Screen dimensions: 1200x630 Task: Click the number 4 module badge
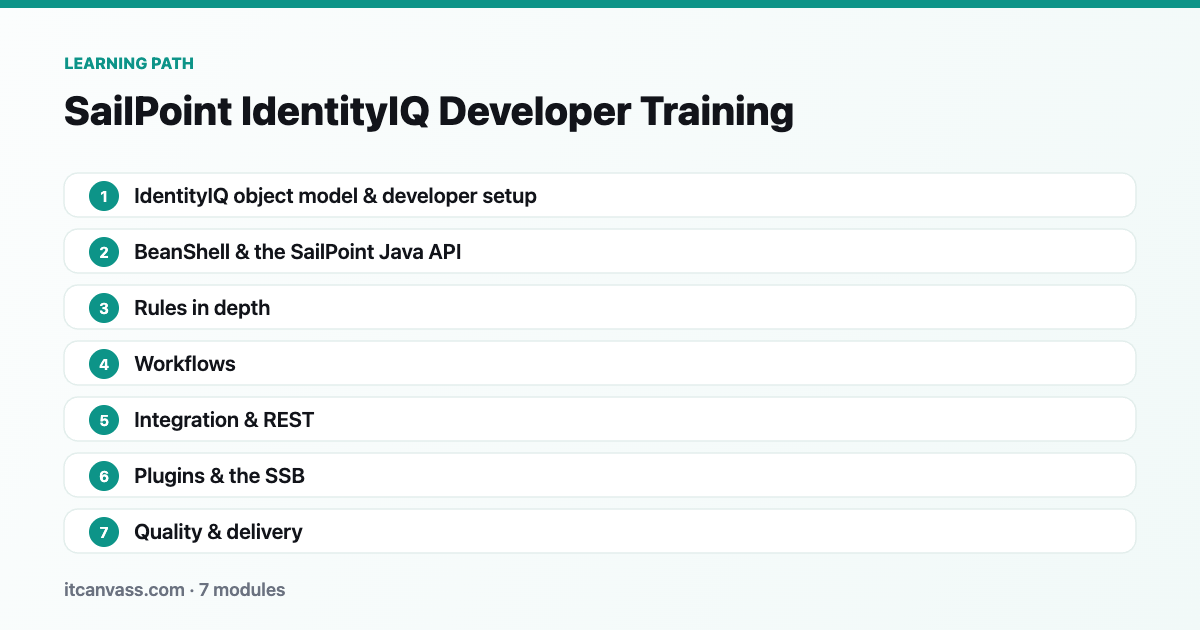point(104,364)
